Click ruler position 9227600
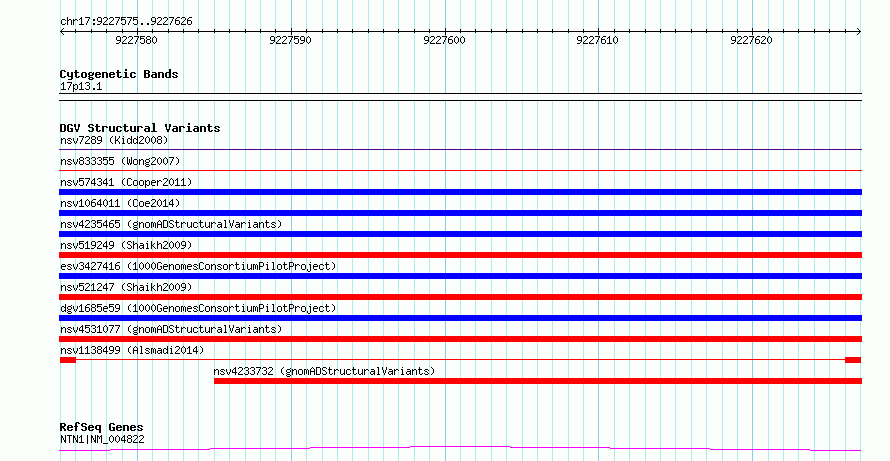The width and height of the screenshot is (890, 461). pos(444,40)
